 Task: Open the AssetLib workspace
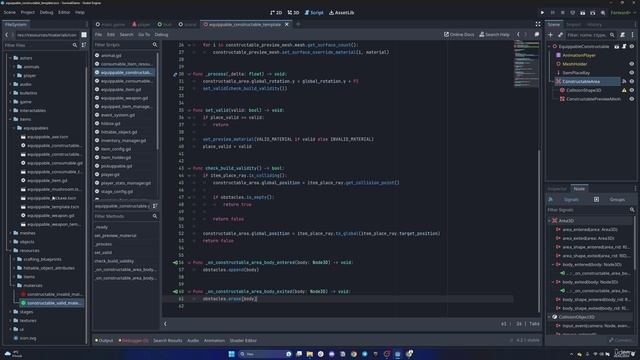(342, 13)
